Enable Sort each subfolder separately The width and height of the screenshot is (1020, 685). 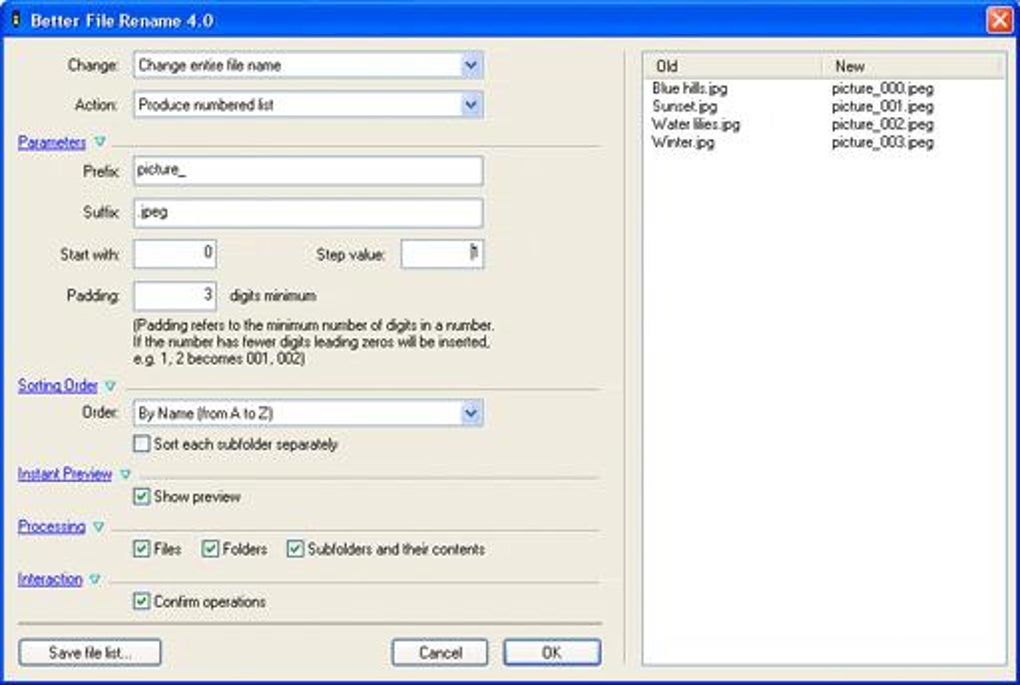141,444
